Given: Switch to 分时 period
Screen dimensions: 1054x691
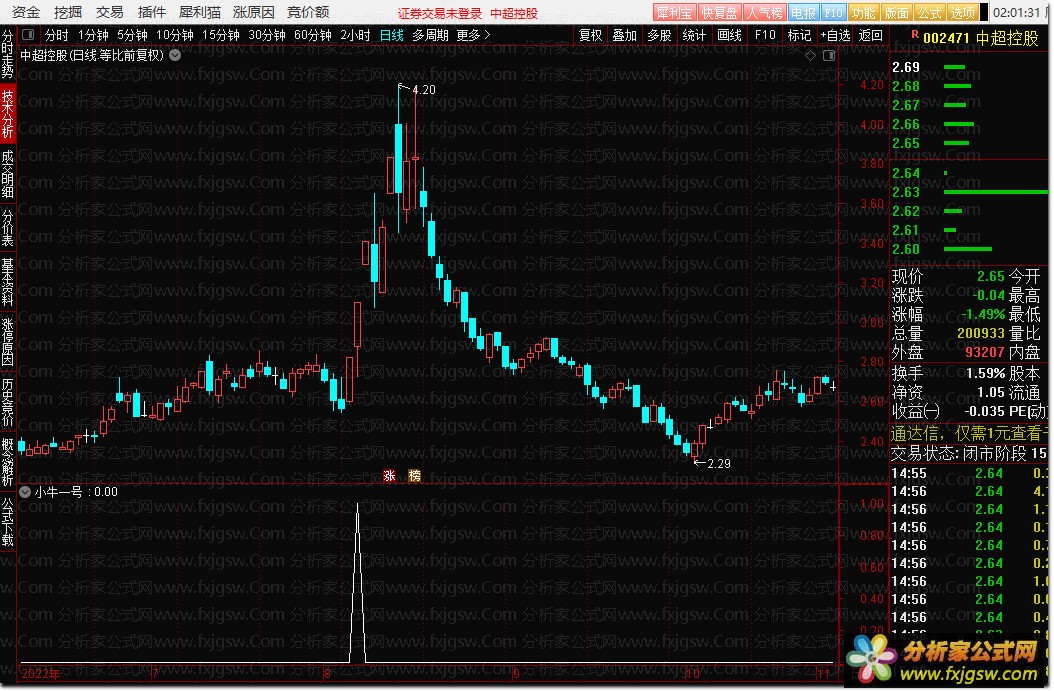Looking at the screenshot, I should tap(56, 35).
